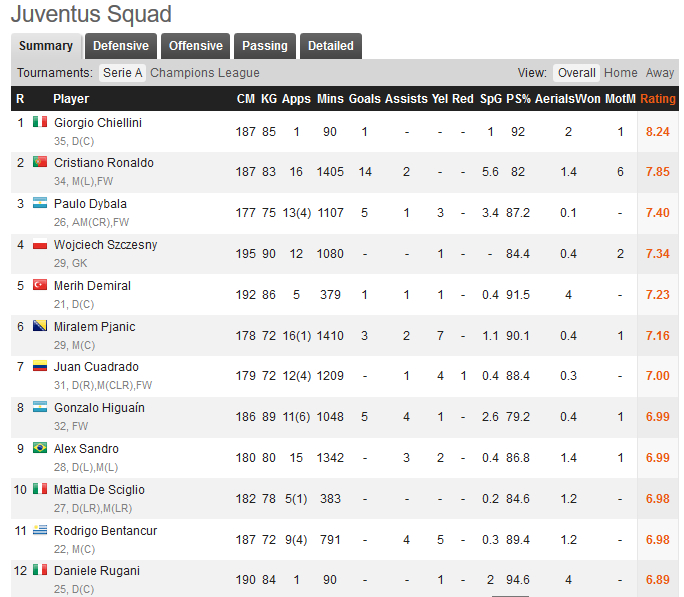Click Argentina flag beside Paulo Dybala
The width and height of the screenshot is (684, 597).
(40, 204)
